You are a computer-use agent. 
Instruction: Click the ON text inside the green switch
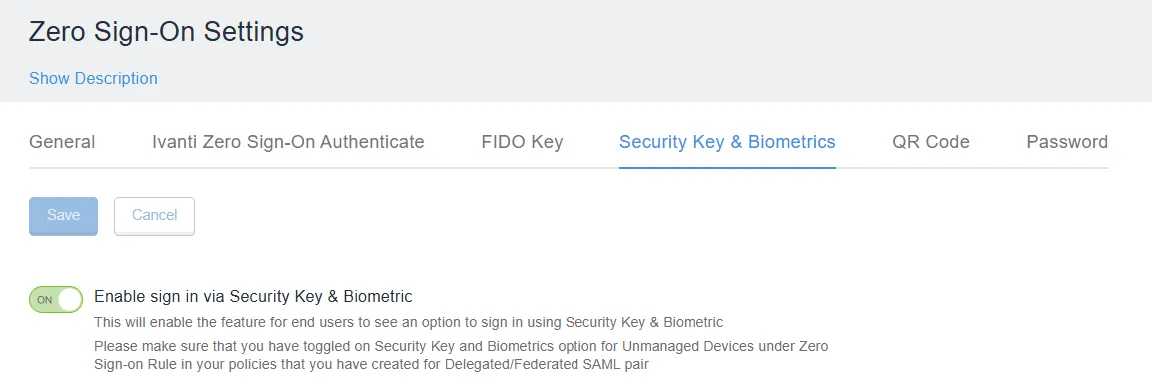tap(45, 300)
